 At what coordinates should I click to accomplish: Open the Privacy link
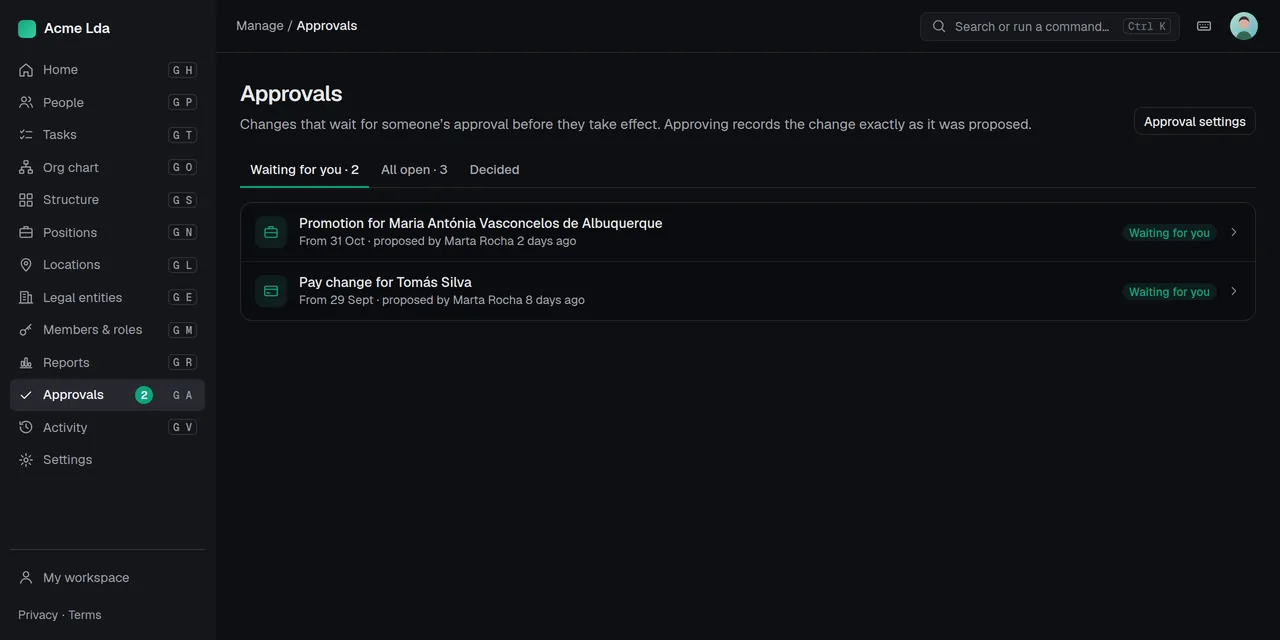tap(38, 615)
